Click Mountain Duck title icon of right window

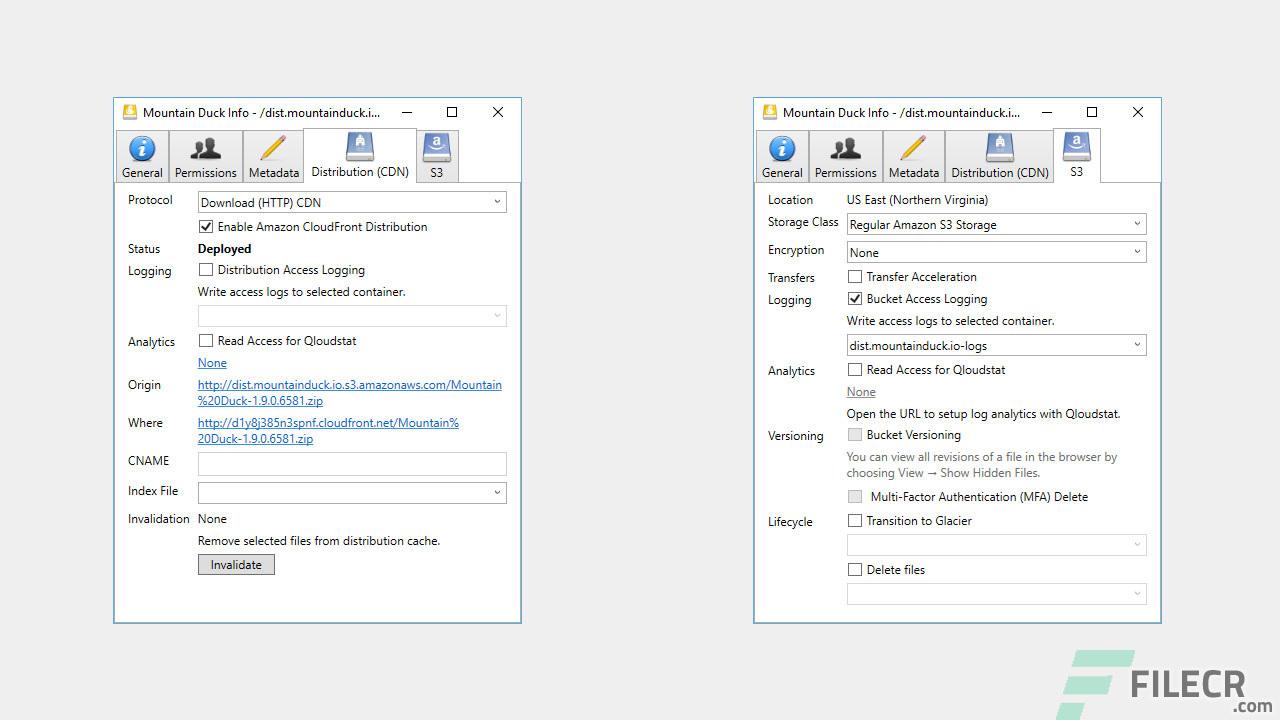tap(769, 112)
